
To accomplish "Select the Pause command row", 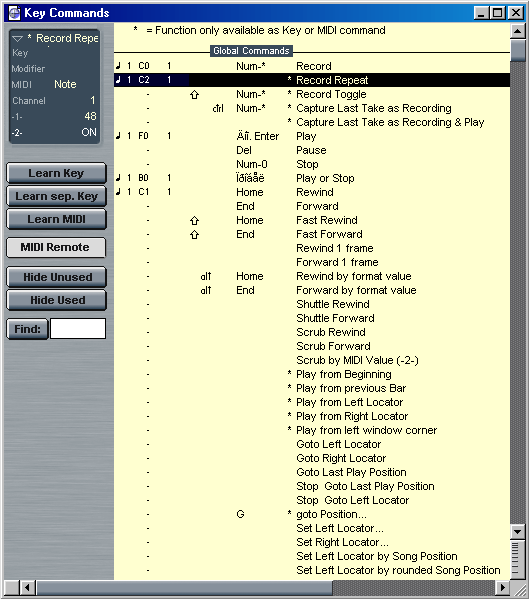I will (312, 150).
